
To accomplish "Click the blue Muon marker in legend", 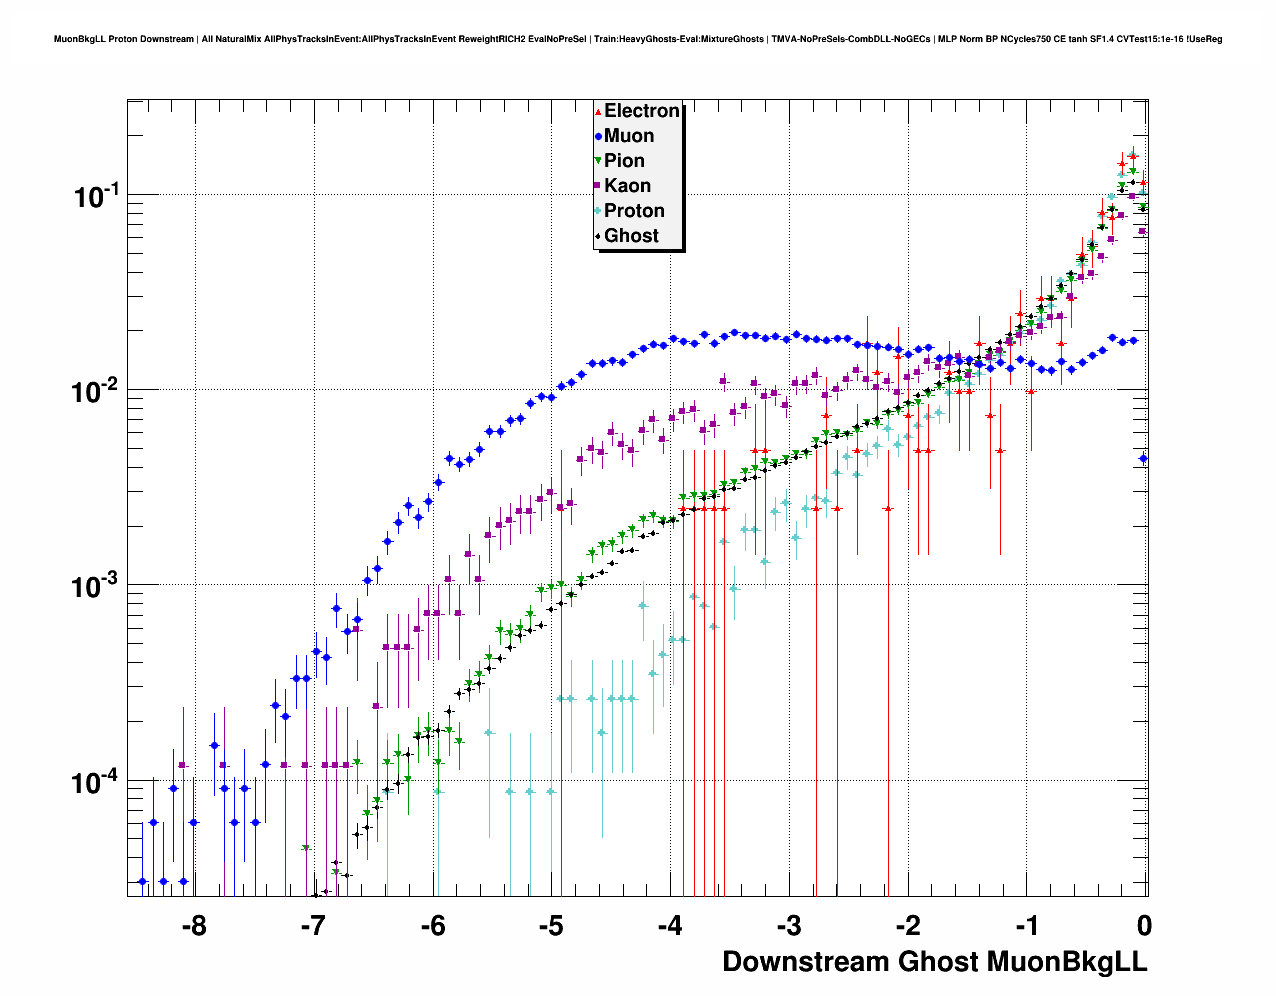I will click(598, 136).
